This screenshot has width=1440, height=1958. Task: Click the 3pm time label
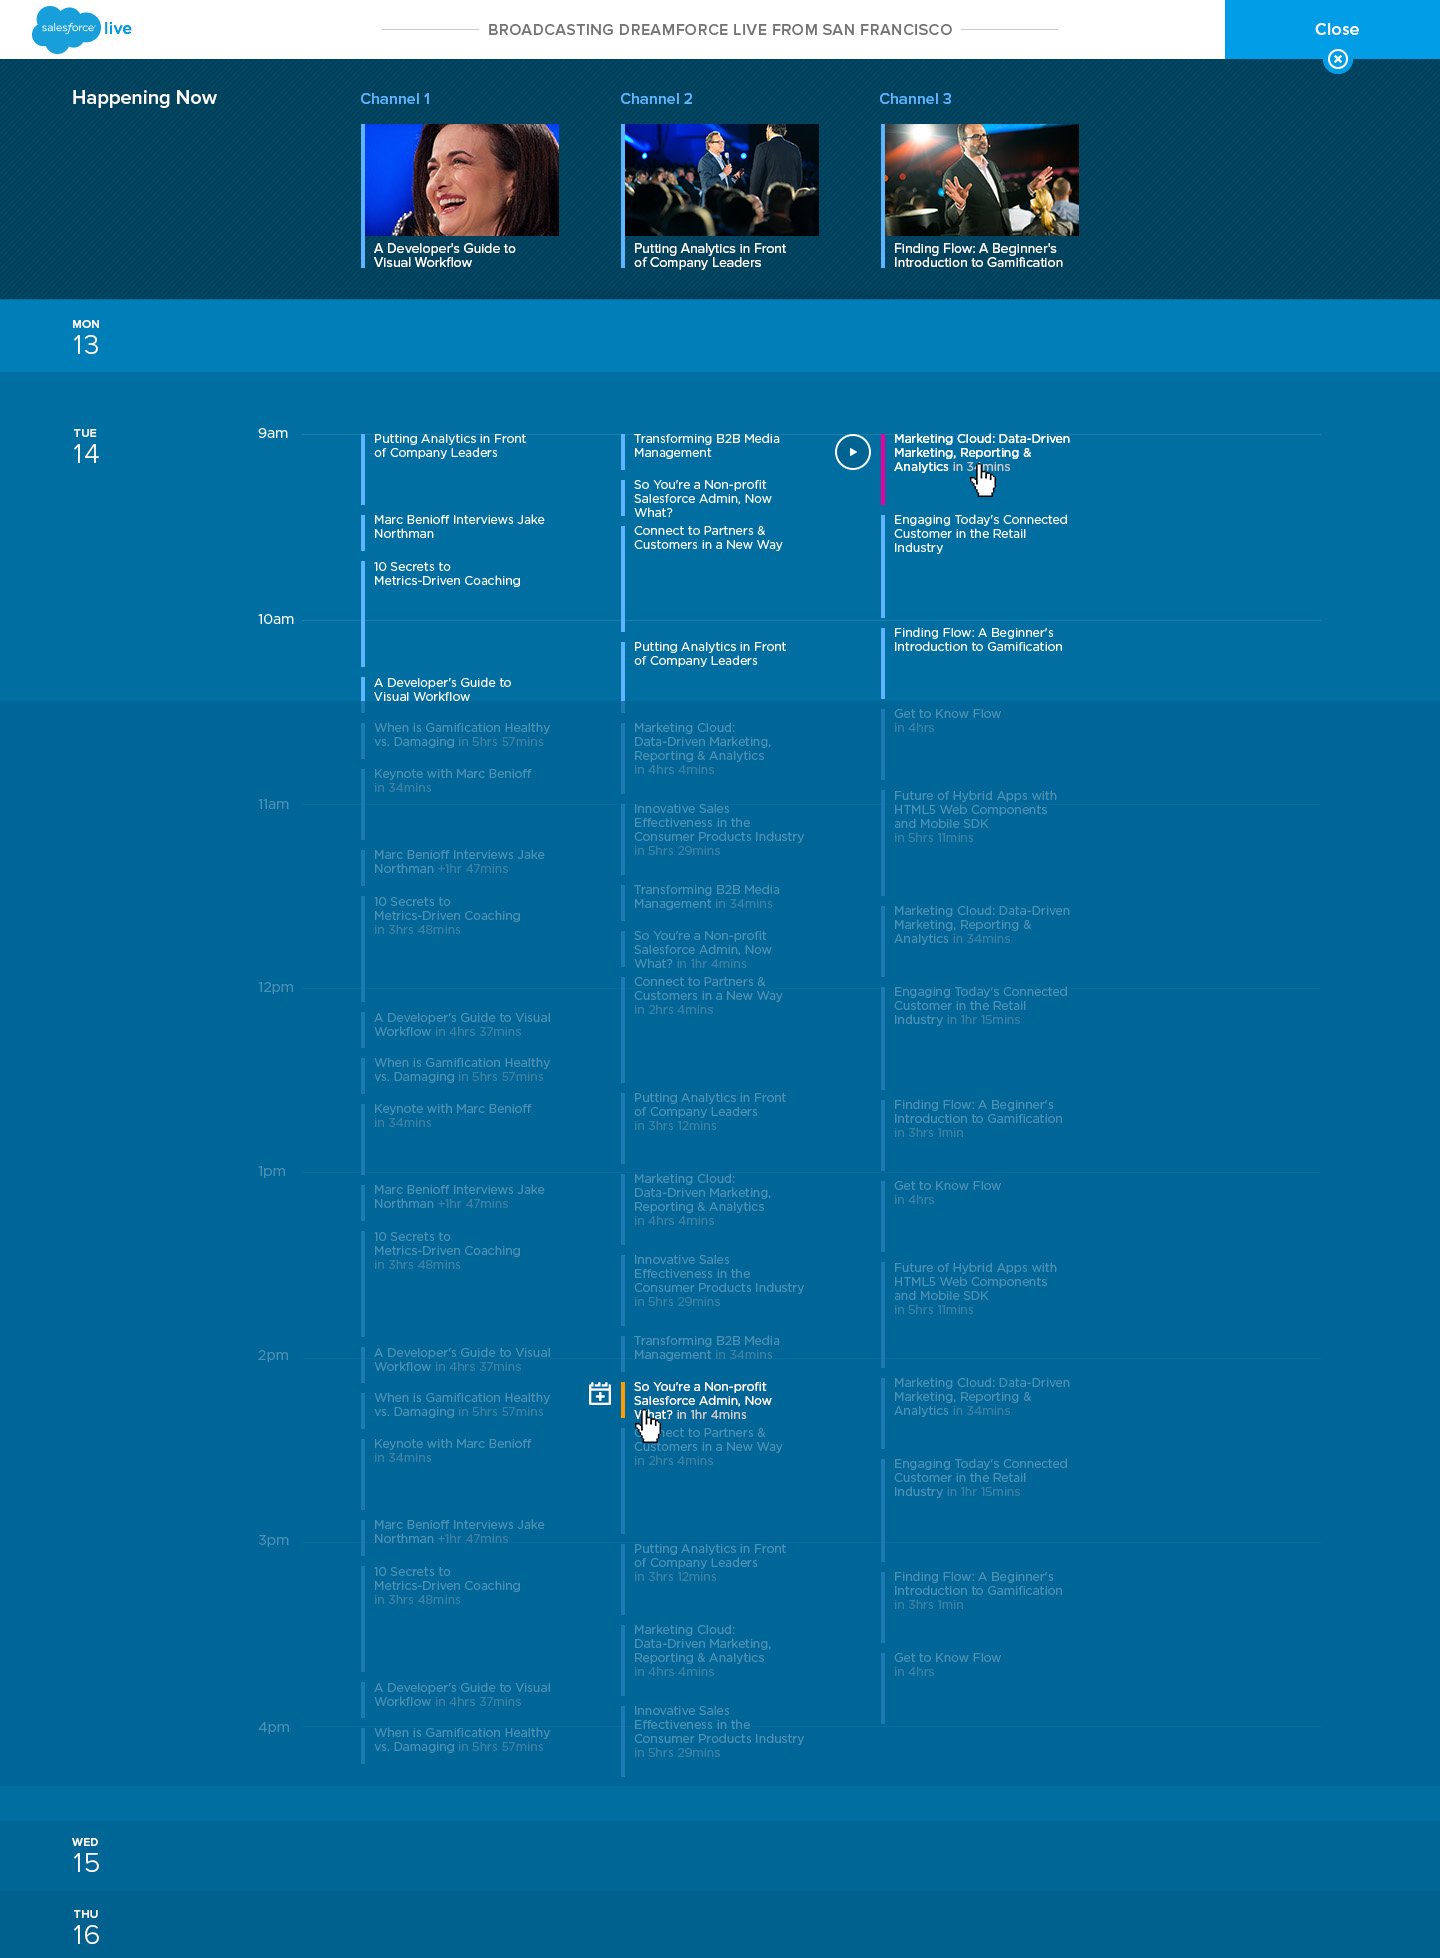(273, 1540)
